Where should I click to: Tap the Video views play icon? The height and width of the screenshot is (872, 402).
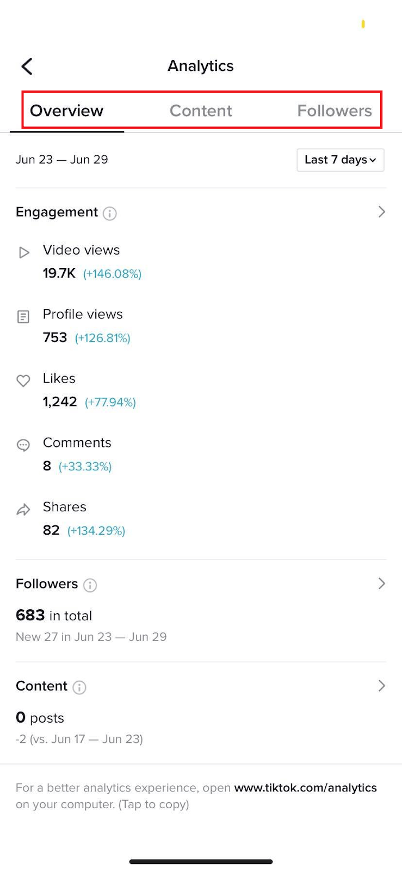click(23, 253)
